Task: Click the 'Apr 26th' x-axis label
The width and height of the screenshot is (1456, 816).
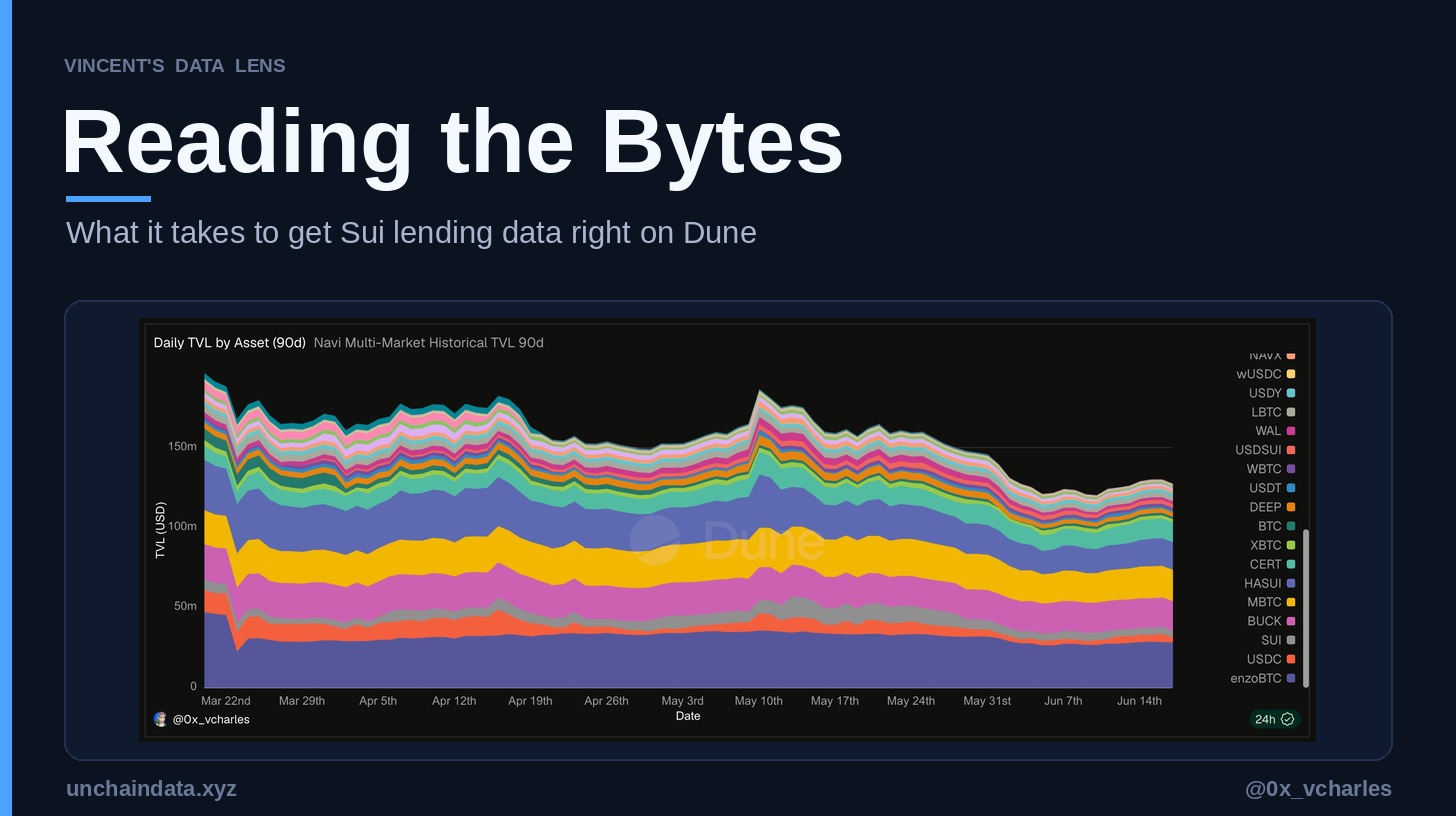Action: pyautogui.click(x=606, y=701)
